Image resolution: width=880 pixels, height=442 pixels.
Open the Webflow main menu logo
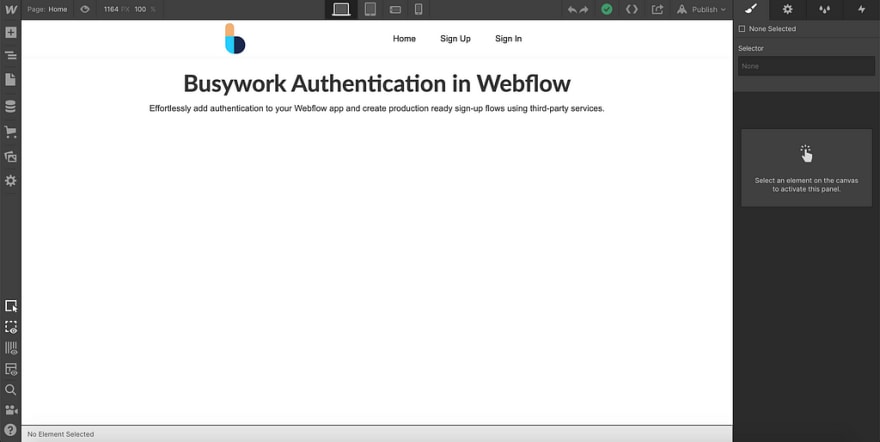point(11,10)
